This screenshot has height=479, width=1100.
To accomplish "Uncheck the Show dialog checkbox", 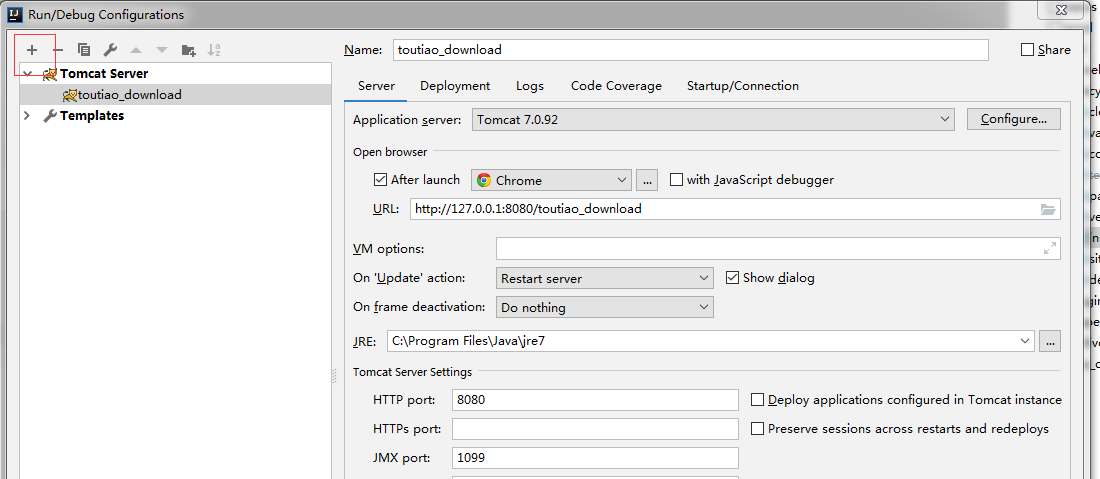I will 732,278.
